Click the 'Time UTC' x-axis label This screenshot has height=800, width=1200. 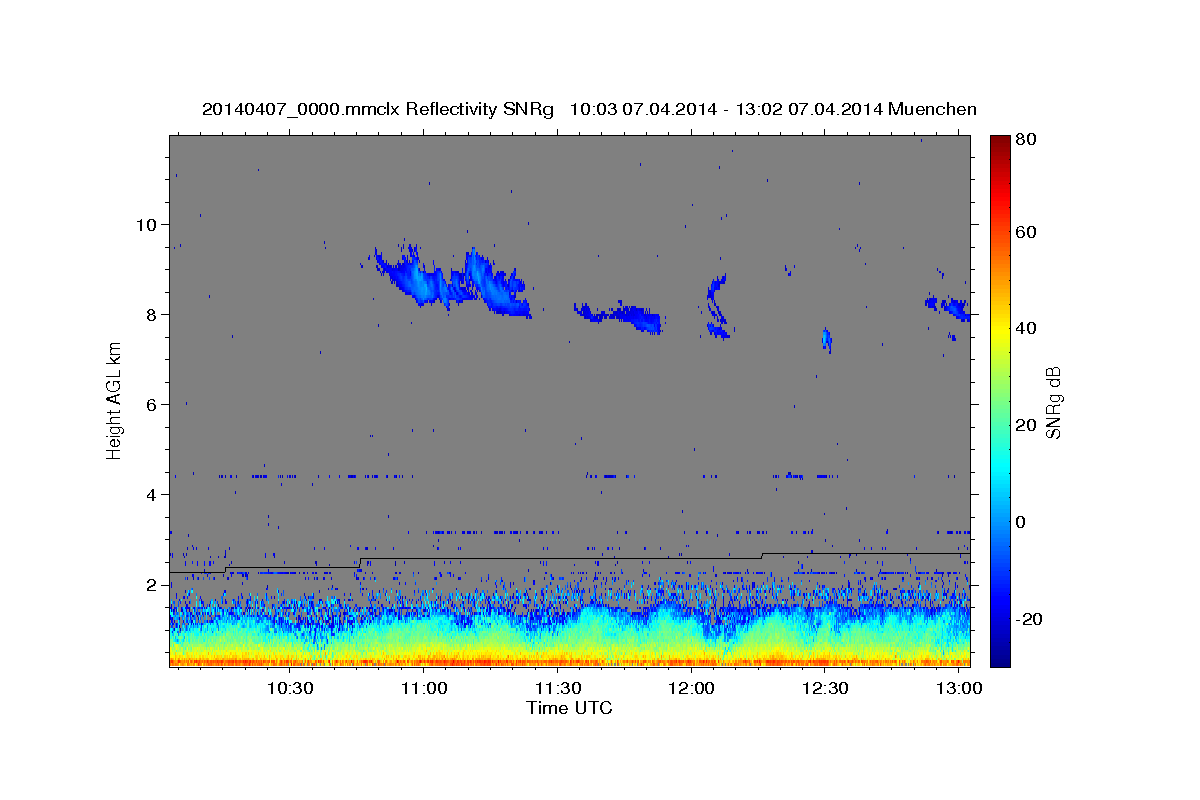click(569, 708)
